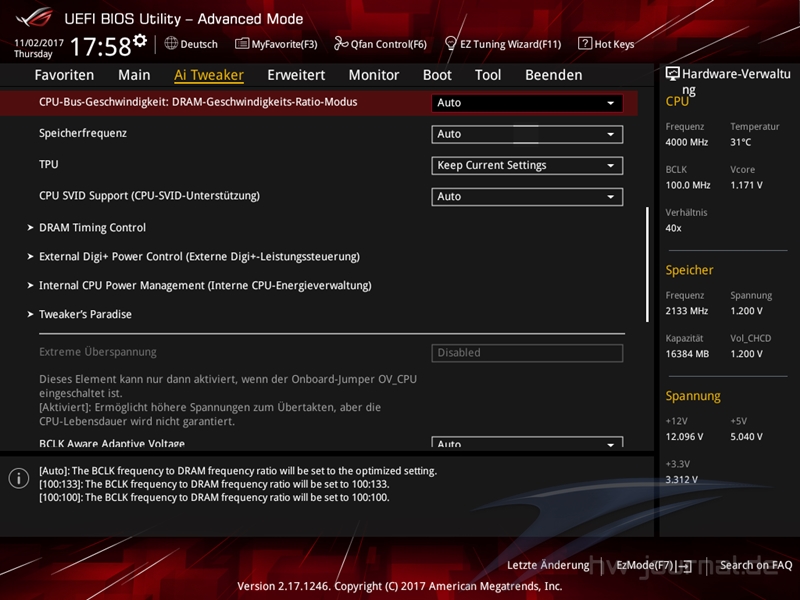Open Search on FAQ link

(756, 565)
